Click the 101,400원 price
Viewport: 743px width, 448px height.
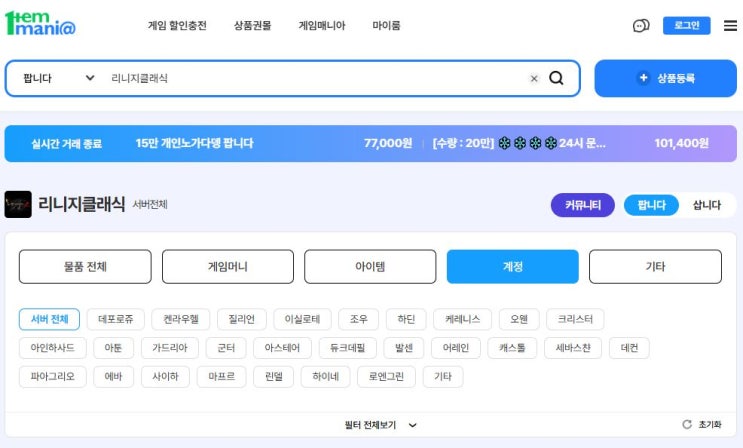pos(681,143)
